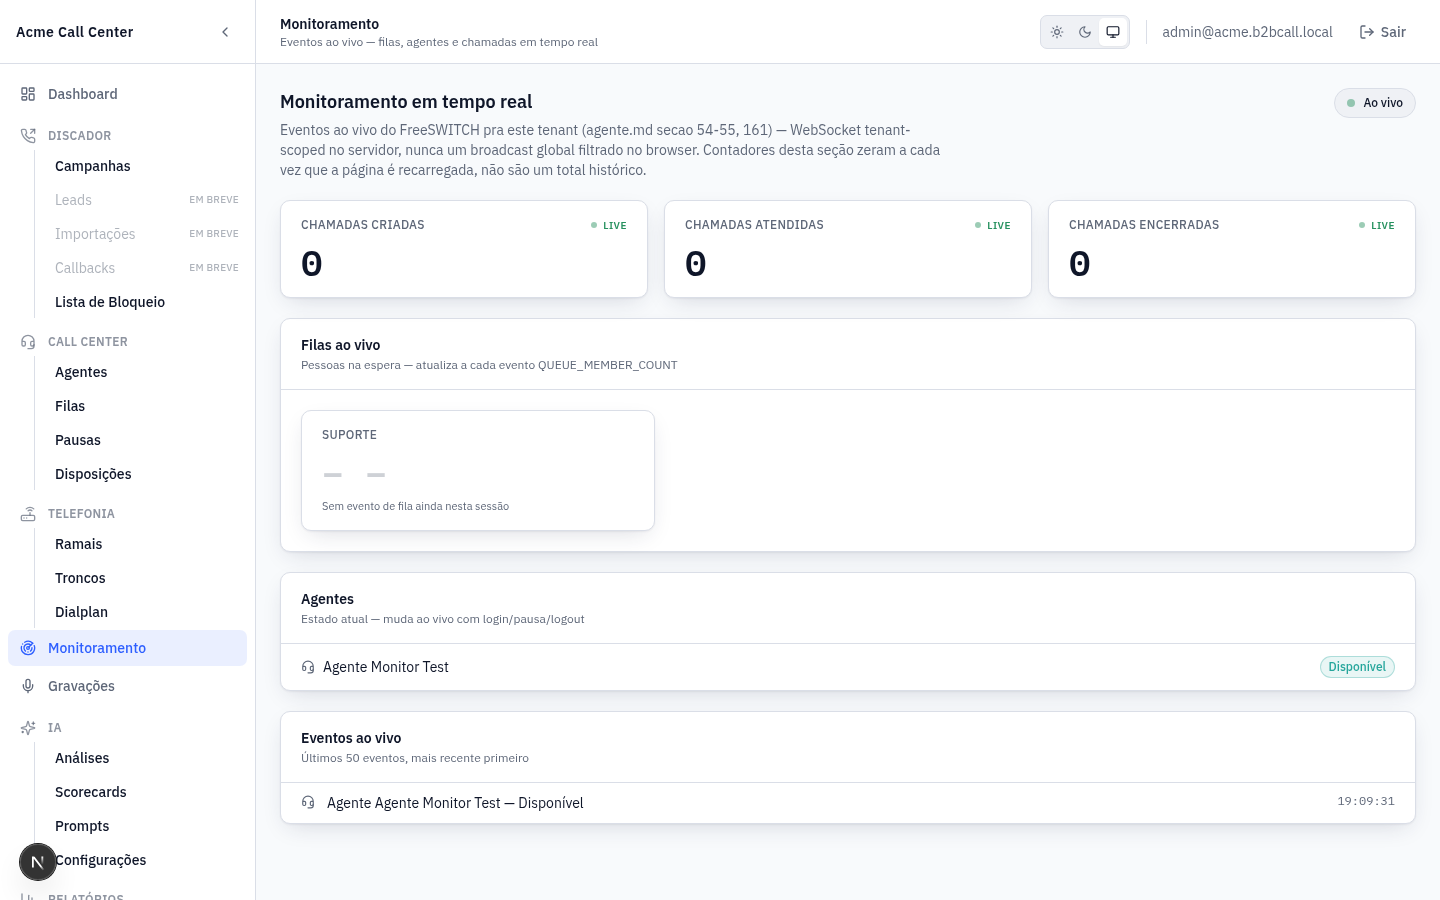This screenshot has height=900, width=1440.
Task: Open the Dashboard grid icon
Action: (28, 94)
